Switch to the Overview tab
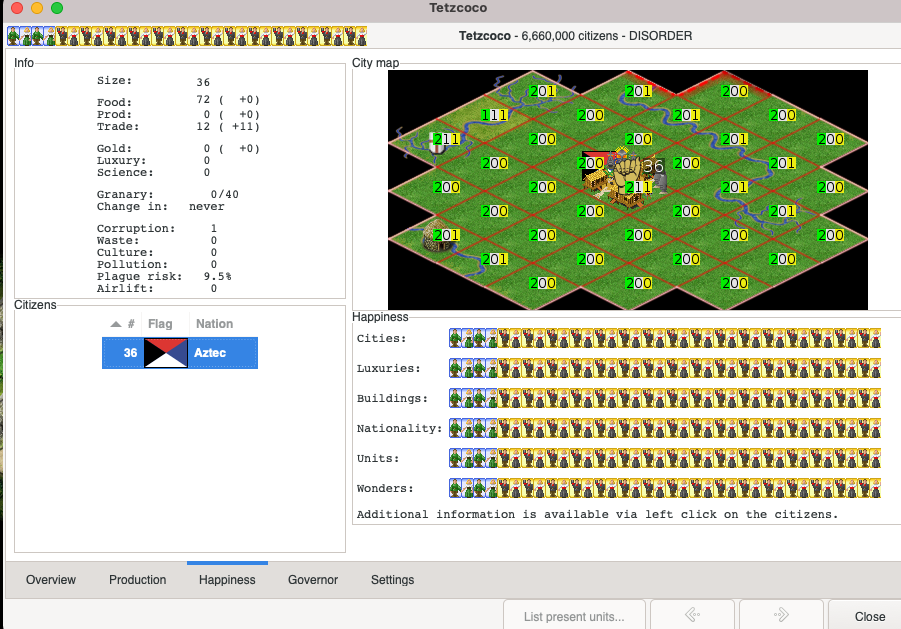901x629 pixels. [x=51, y=580]
